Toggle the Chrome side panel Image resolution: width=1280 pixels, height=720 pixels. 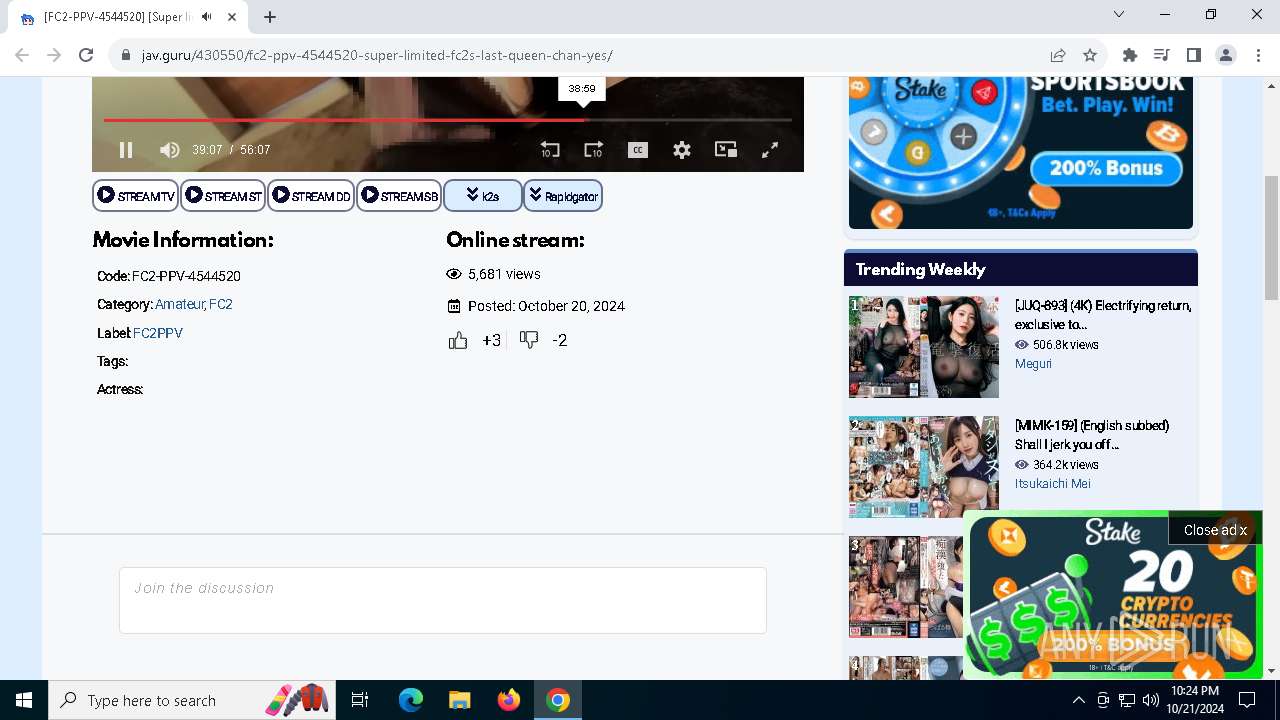(1194, 55)
